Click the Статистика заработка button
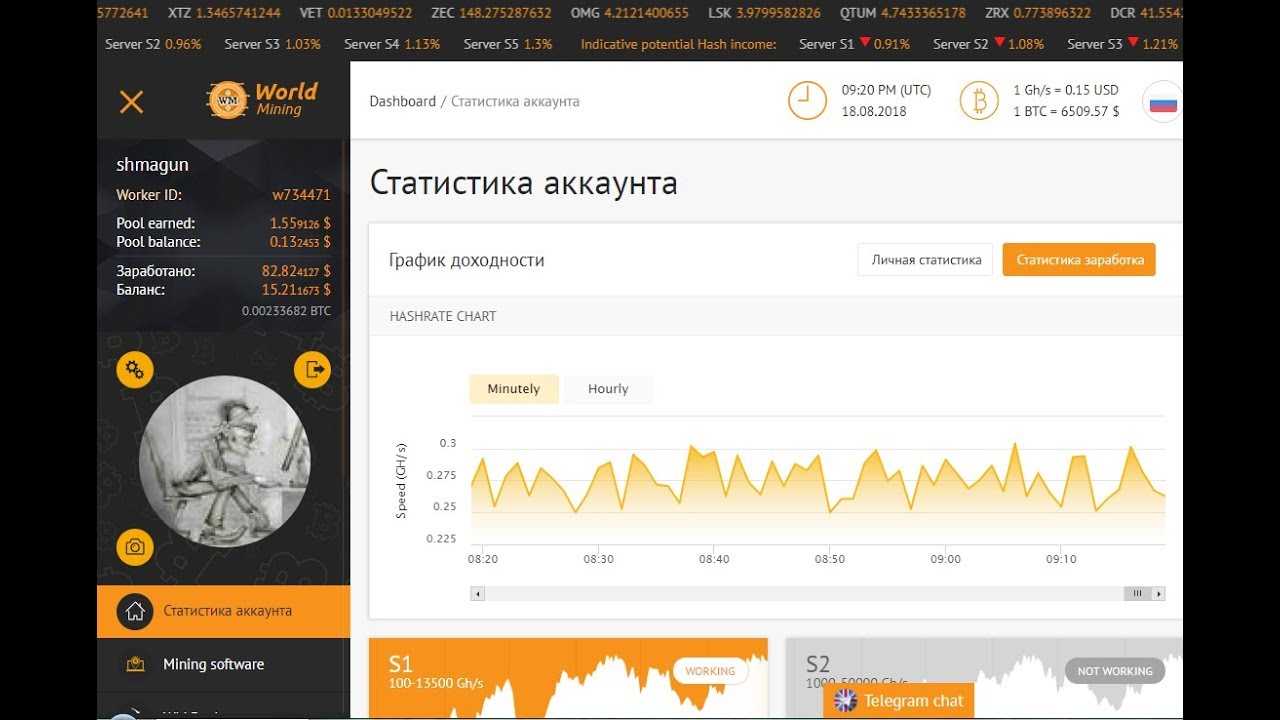1280x720 pixels. click(1080, 260)
